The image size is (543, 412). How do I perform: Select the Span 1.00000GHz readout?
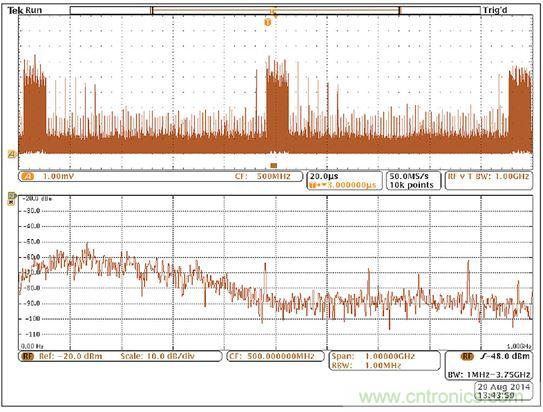373,356
